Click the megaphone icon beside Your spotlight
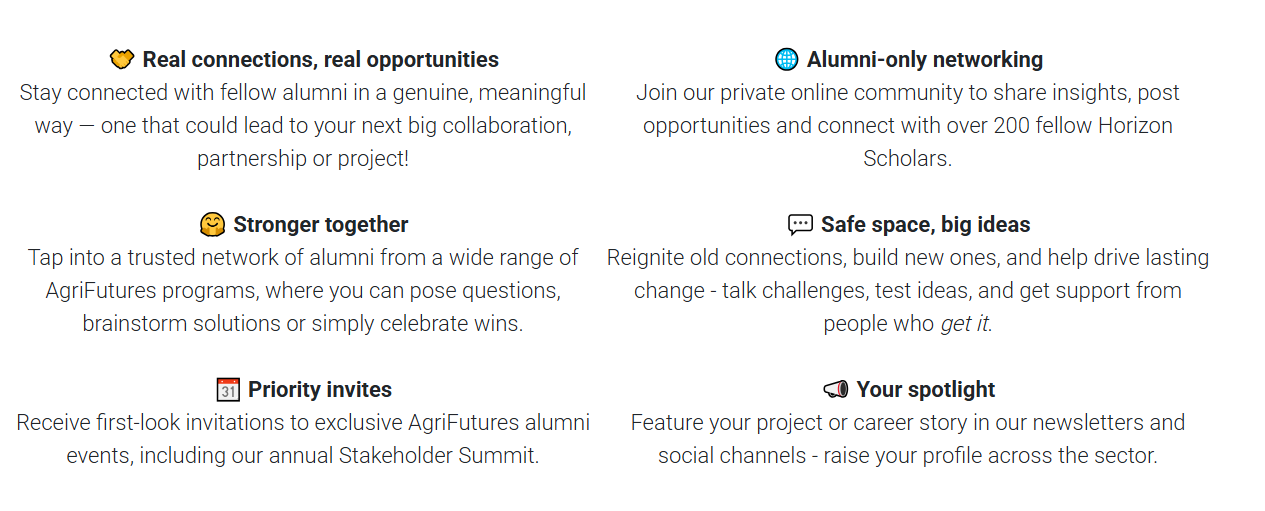1265x511 pixels. coord(835,390)
